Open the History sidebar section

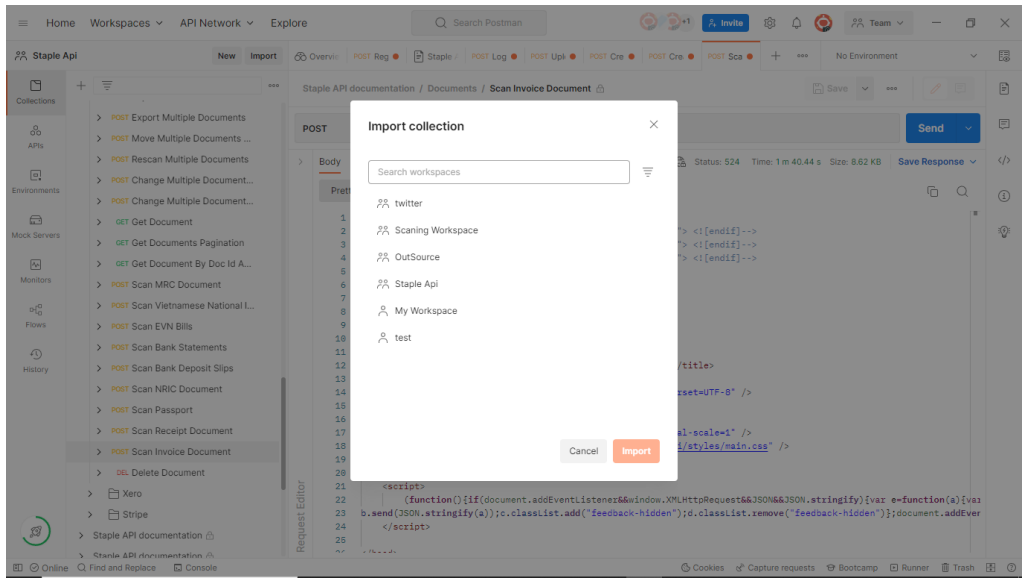point(35,360)
